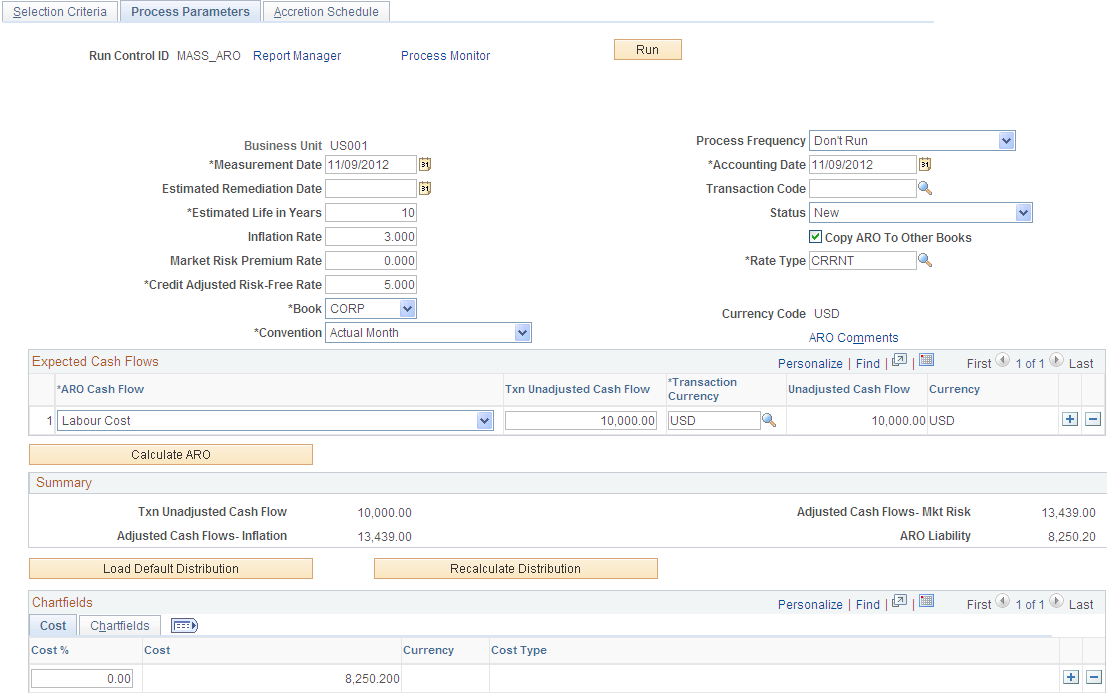This screenshot has width=1107, height=693.
Task: Click the Run button
Action: [647, 49]
